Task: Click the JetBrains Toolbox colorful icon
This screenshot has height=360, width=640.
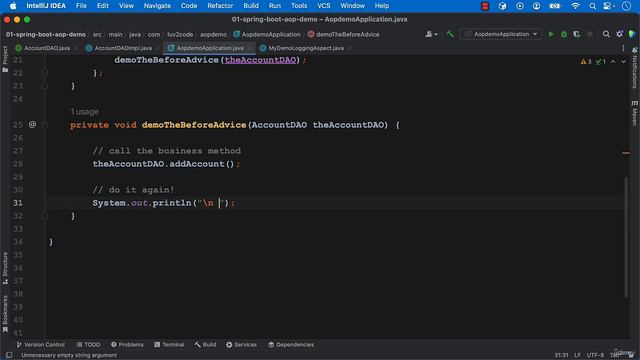Action: (632, 34)
